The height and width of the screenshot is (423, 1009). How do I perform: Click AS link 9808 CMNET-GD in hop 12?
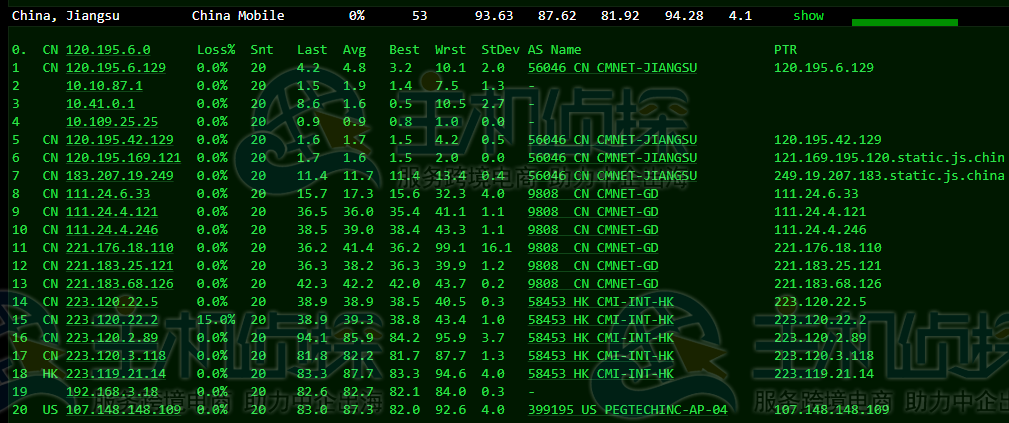pos(593,266)
